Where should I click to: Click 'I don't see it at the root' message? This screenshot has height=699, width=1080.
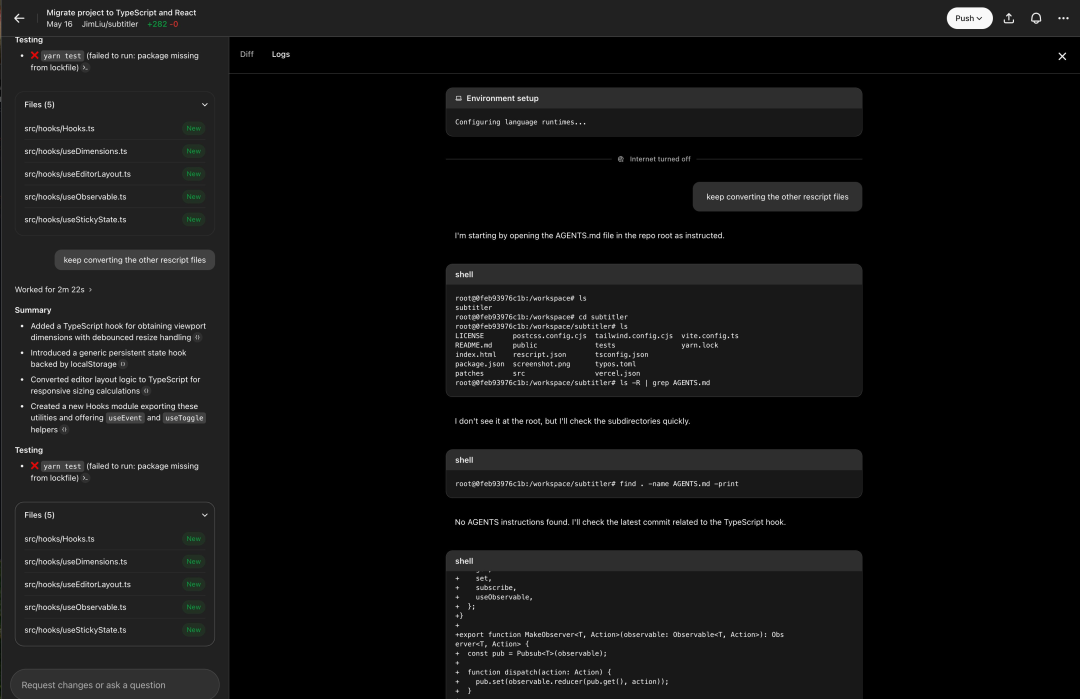572,421
